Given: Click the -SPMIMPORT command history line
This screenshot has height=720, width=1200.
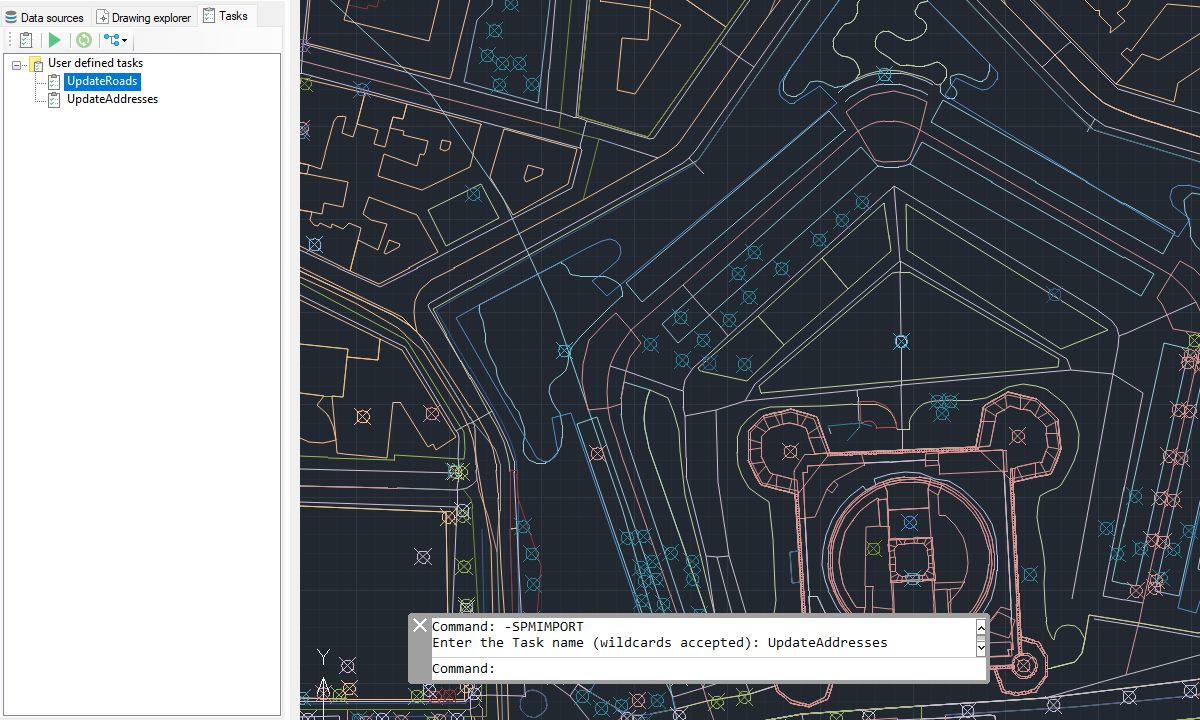Looking at the screenshot, I should [508, 627].
